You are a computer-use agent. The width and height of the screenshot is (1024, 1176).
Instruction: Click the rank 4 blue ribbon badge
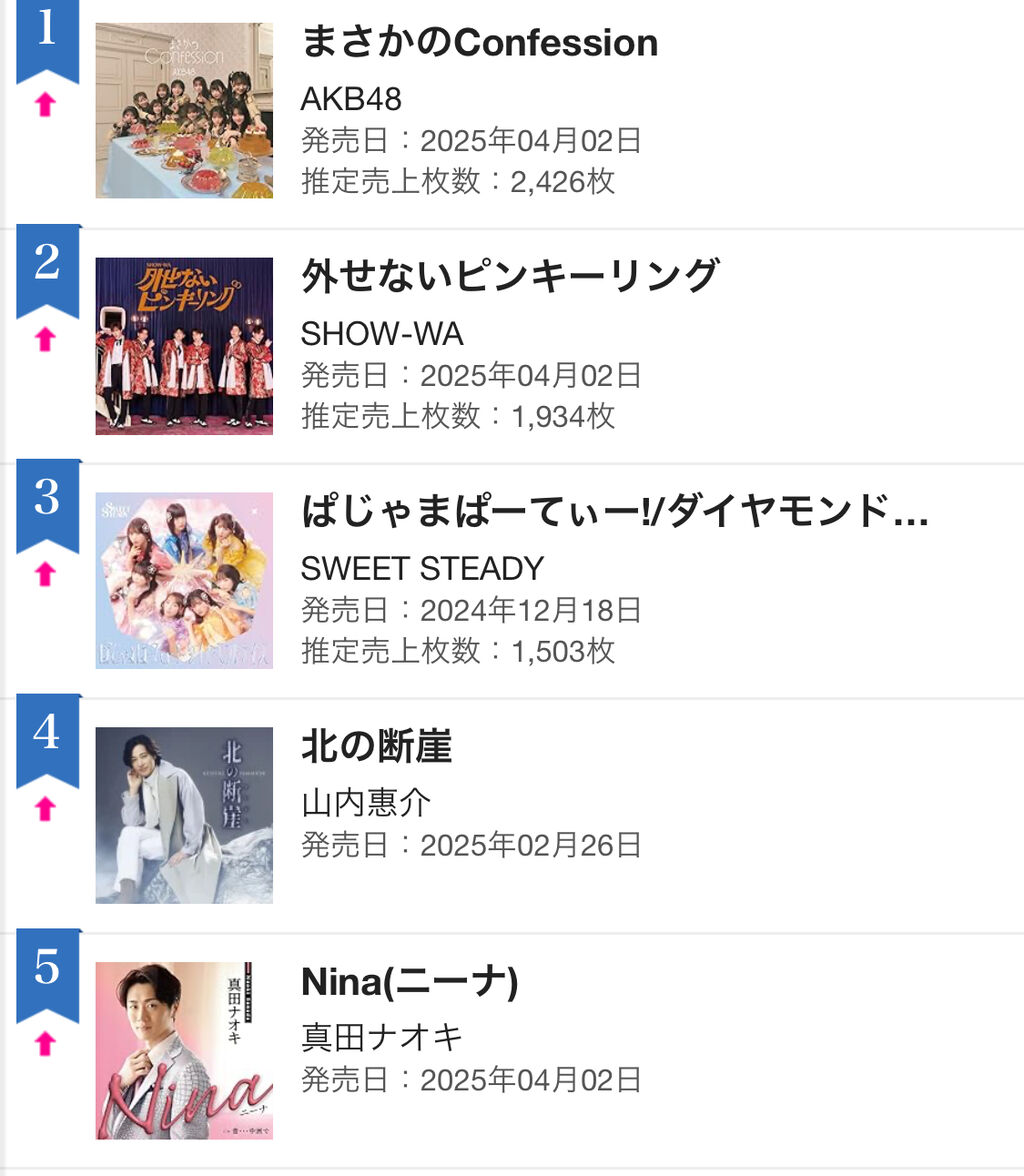[x=48, y=740]
